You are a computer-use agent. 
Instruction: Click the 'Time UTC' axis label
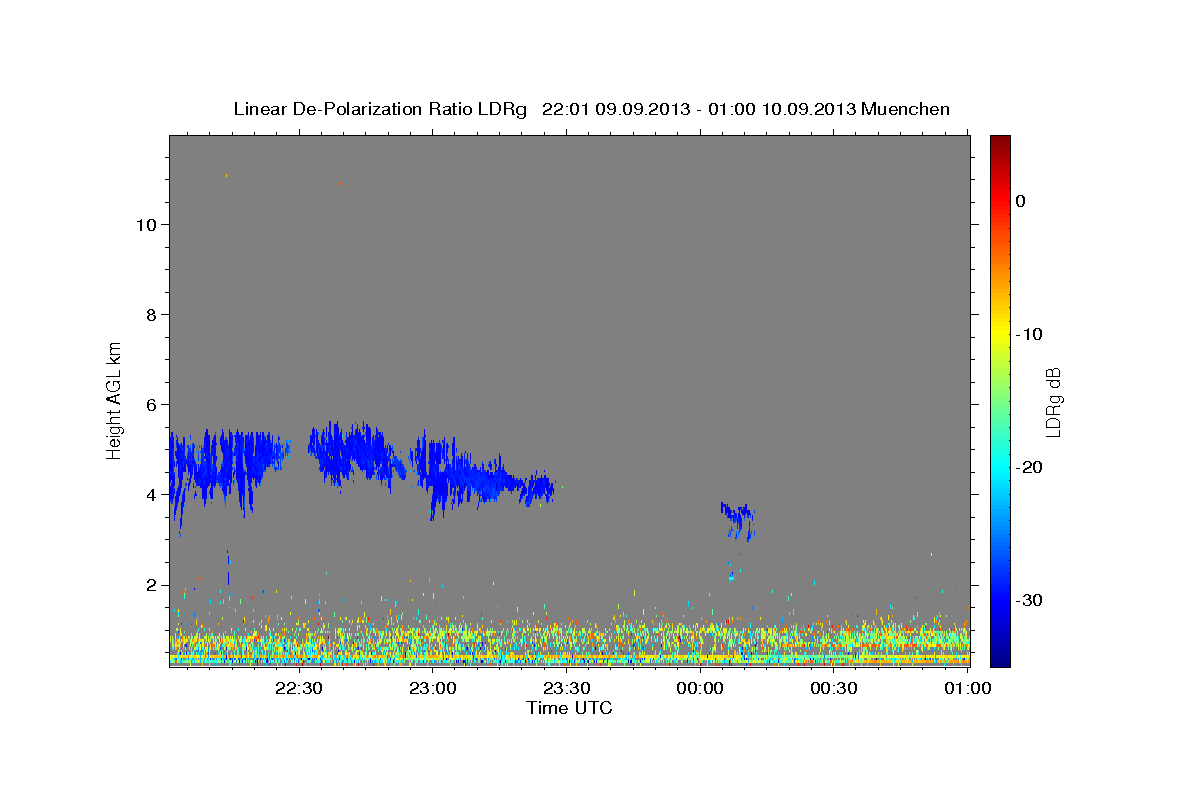569,708
